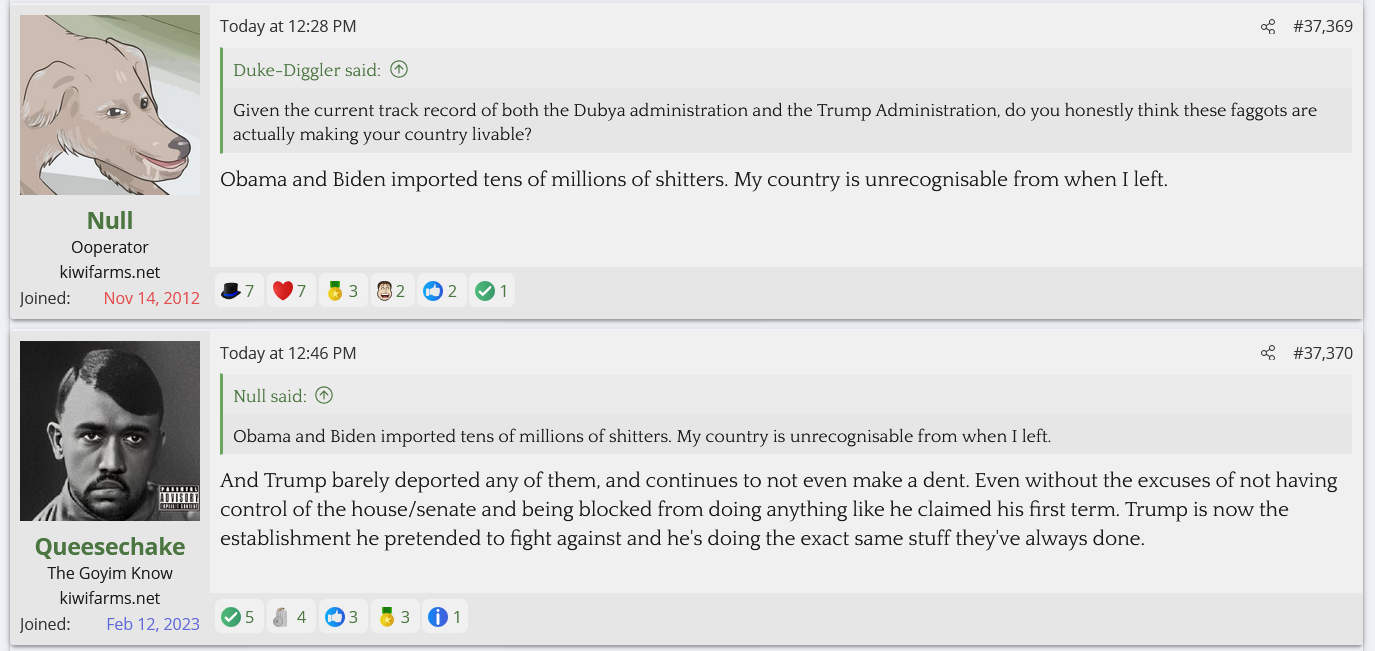Click the green checkmark reaction with 5 count

(x=231, y=617)
